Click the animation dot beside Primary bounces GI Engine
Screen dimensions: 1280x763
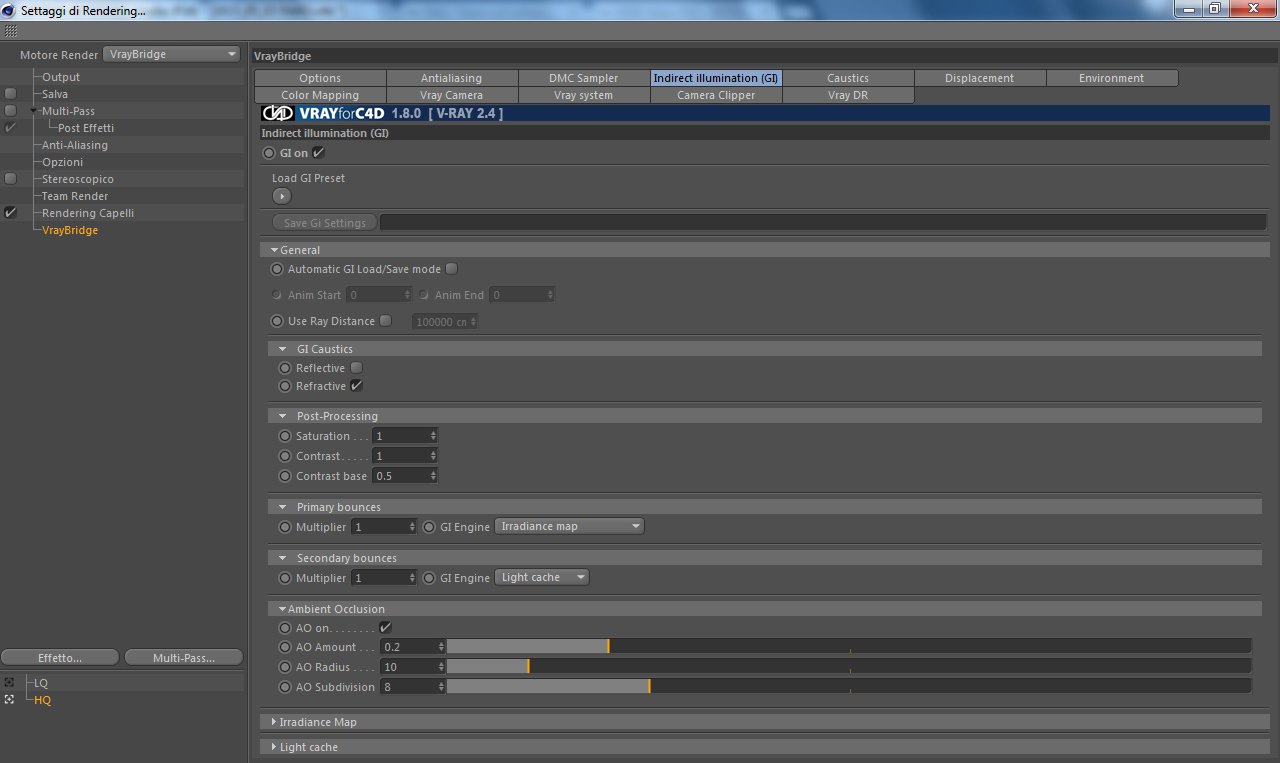coord(429,527)
